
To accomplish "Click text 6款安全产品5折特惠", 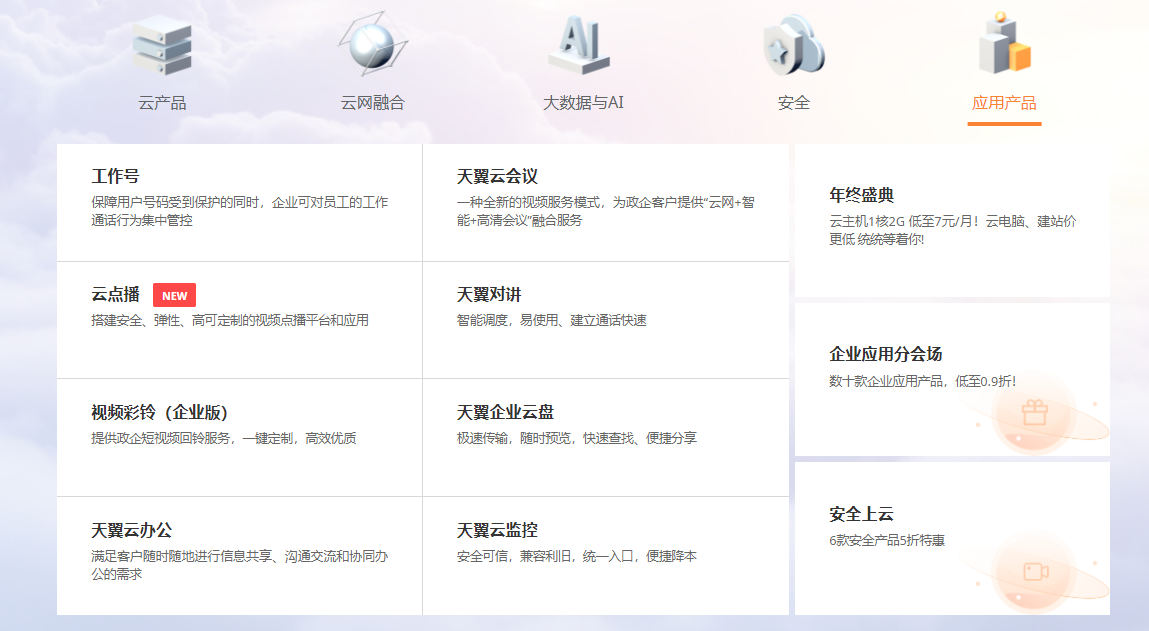I will [887, 540].
